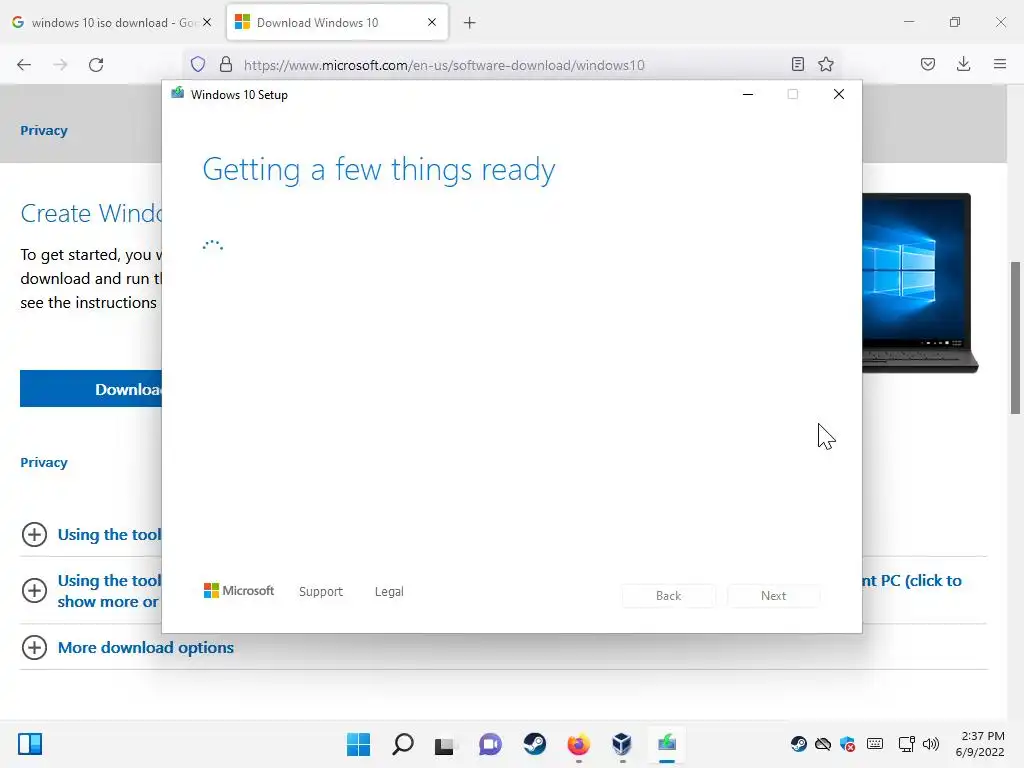Open taskbar Search magnifier

[x=402, y=744]
